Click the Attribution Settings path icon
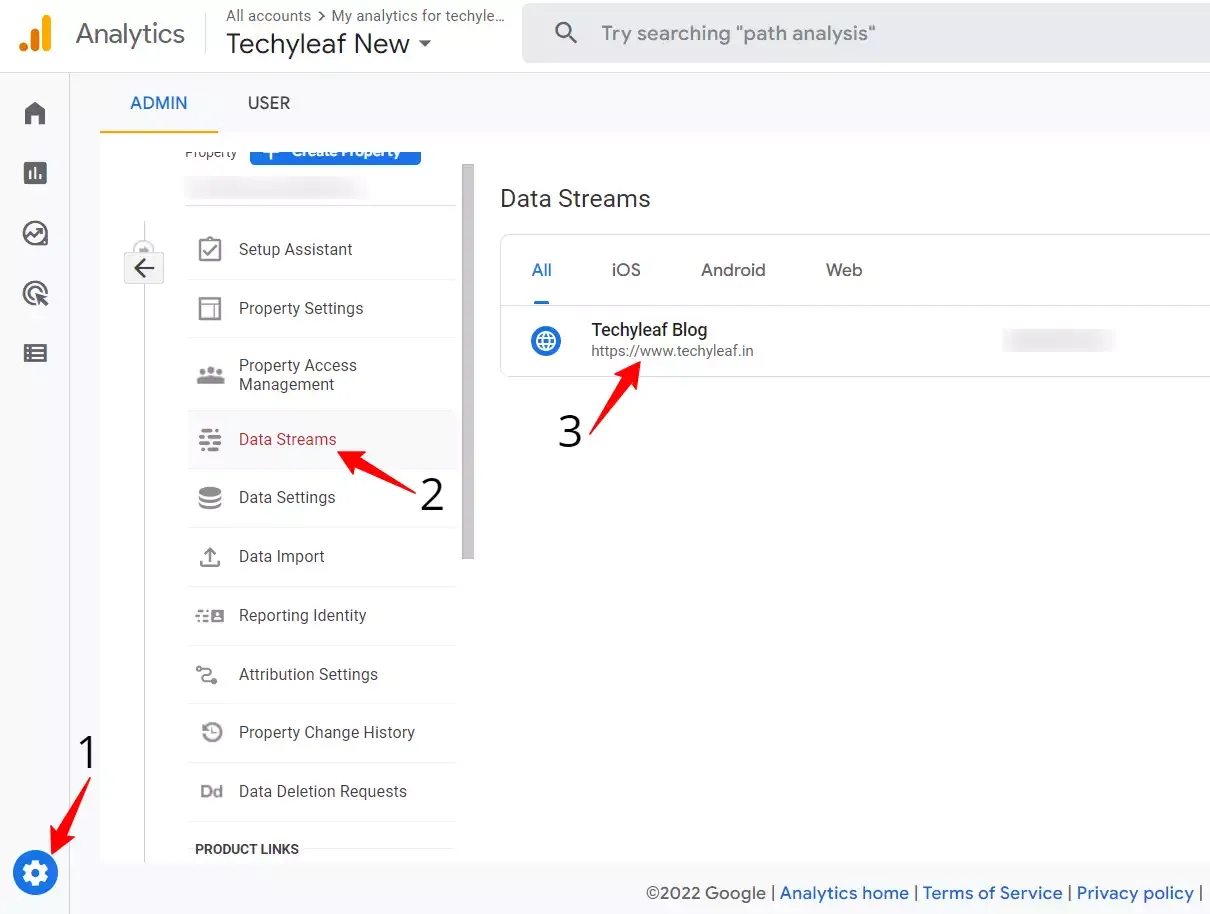Image resolution: width=1210 pixels, height=914 pixels. point(207,674)
